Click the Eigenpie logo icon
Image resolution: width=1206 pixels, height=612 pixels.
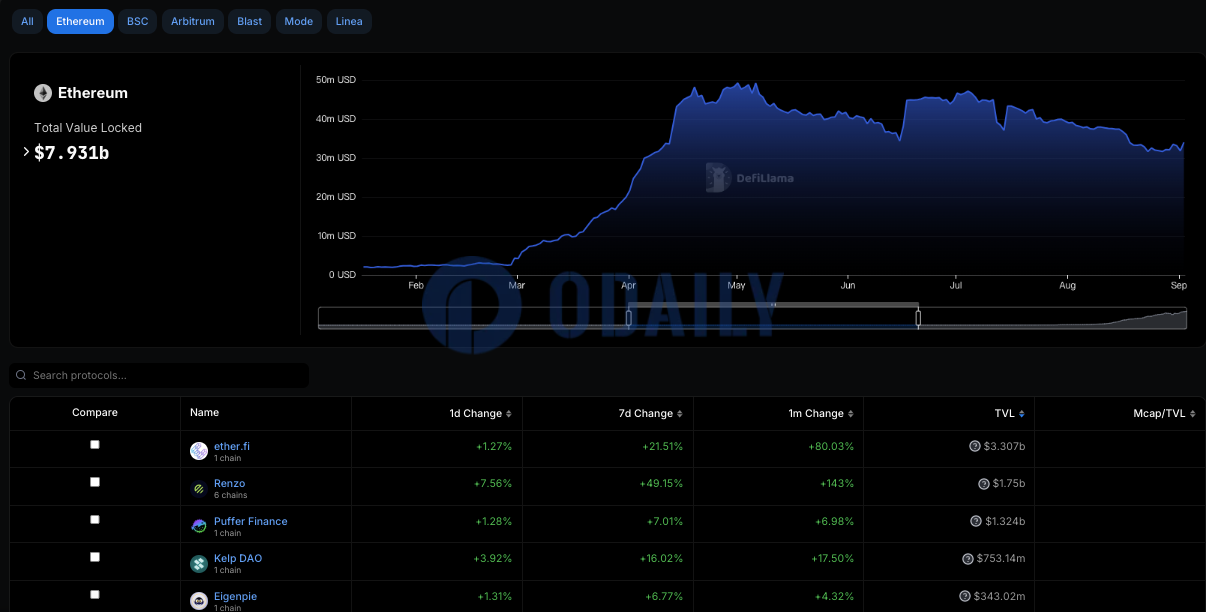pyautogui.click(x=199, y=601)
